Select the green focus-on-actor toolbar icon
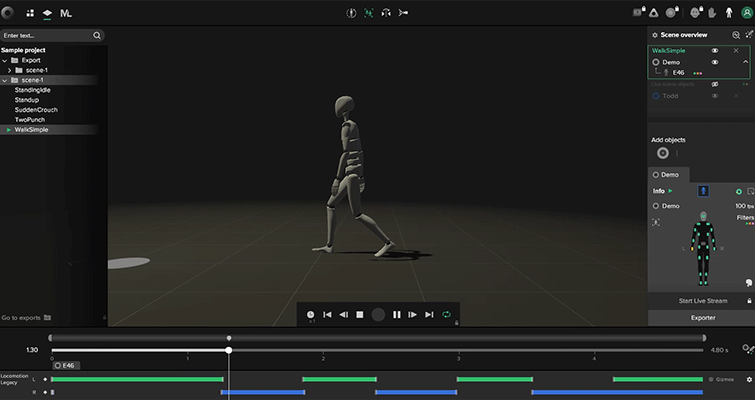Image resolution: width=755 pixels, height=400 pixels. pyautogui.click(x=368, y=13)
